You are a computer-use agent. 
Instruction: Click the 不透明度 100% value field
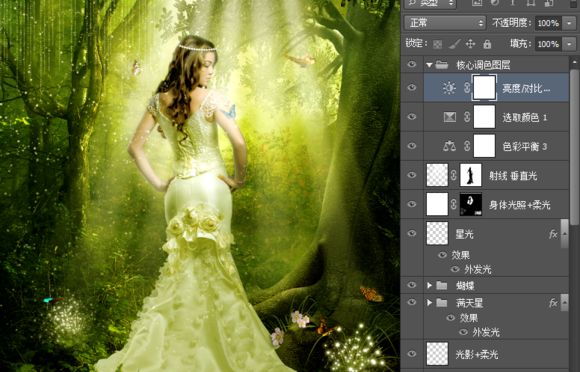click(548, 23)
